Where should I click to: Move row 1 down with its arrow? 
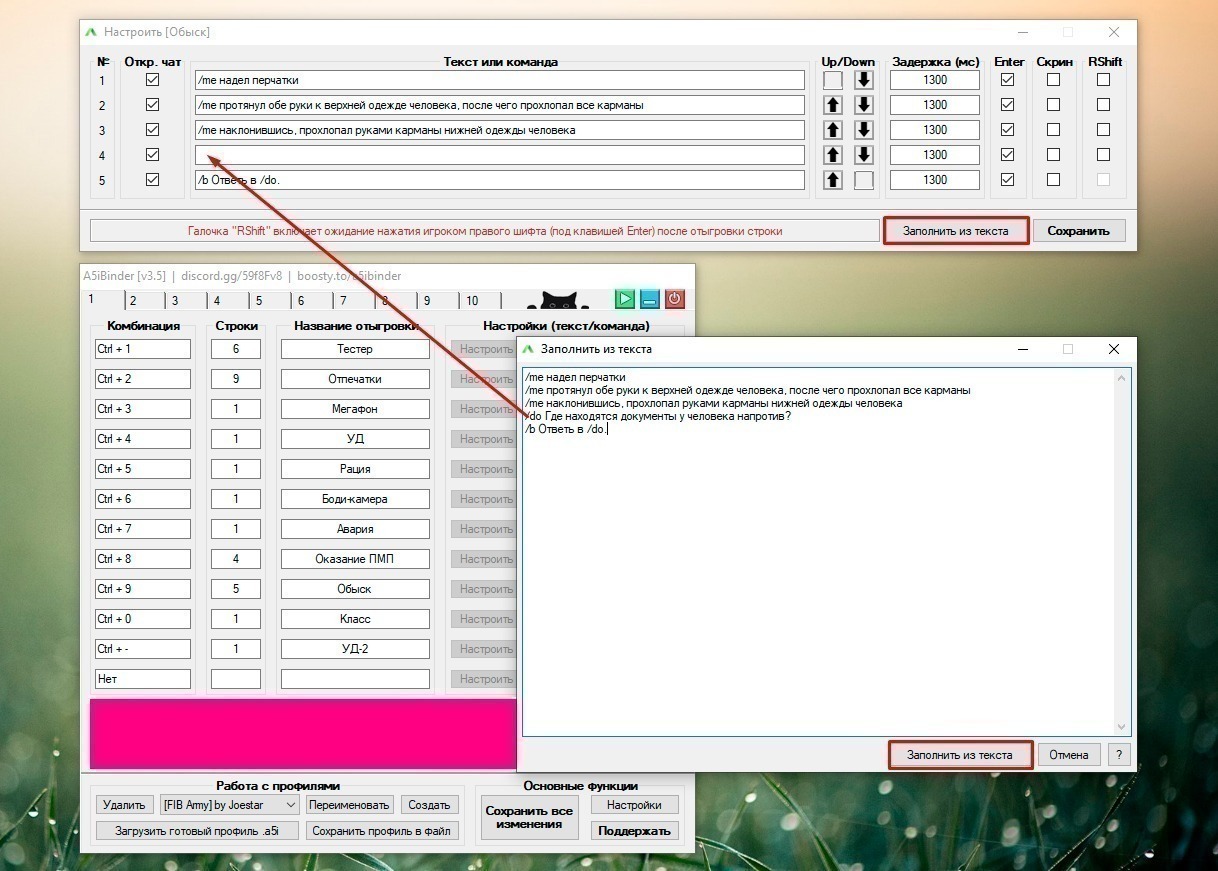pyautogui.click(x=864, y=80)
